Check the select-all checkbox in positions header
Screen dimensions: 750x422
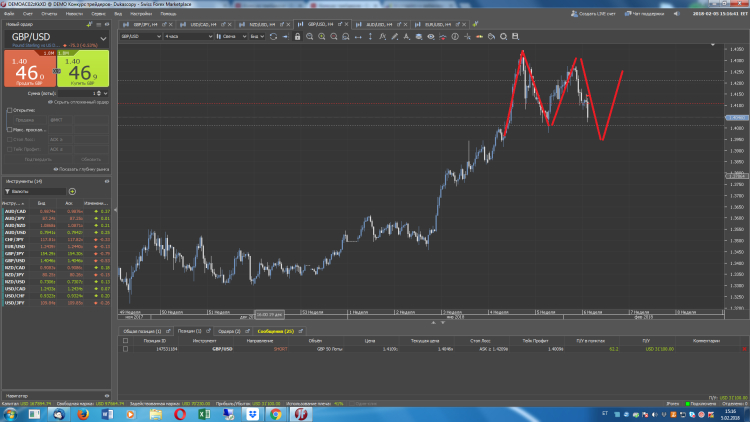click(125, 341)
